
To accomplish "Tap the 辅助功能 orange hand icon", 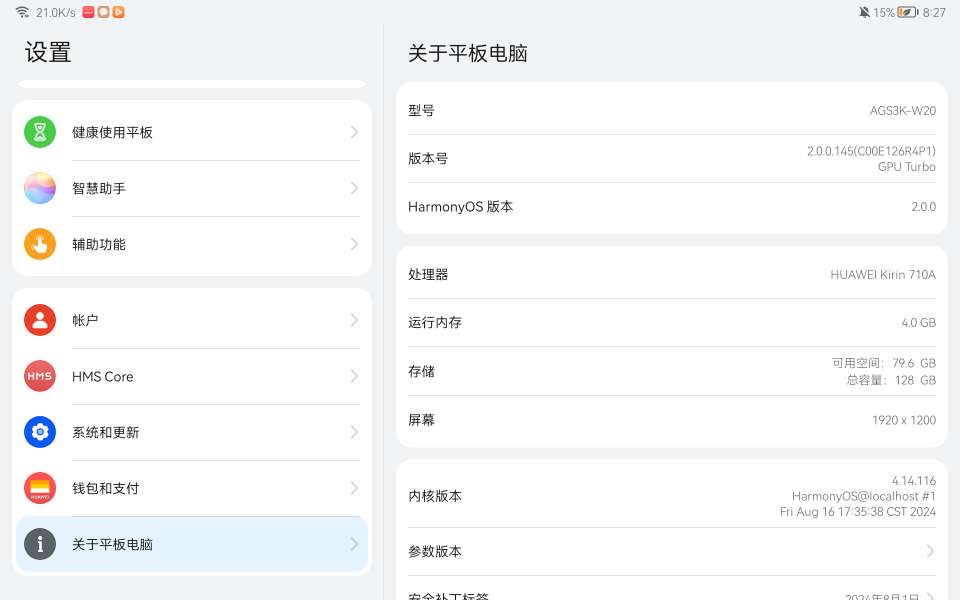I will 40,244.
